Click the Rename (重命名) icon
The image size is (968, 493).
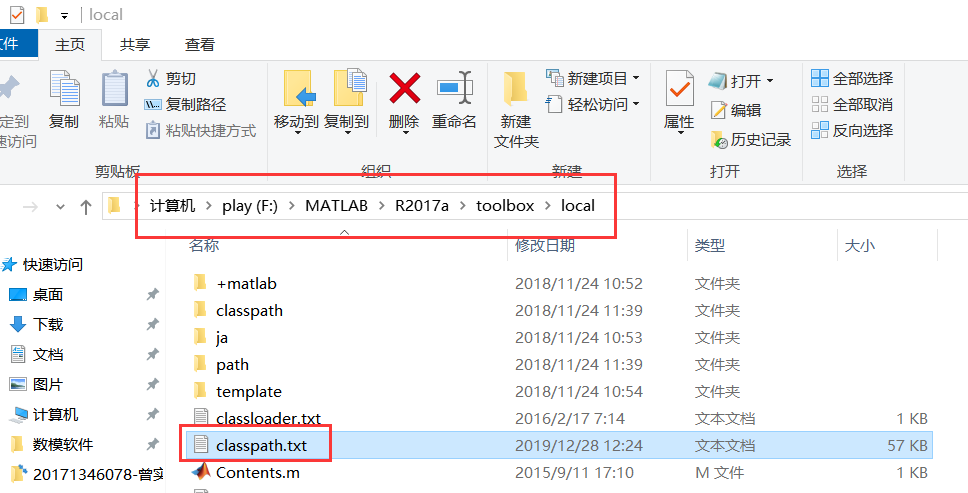(454, 88)
